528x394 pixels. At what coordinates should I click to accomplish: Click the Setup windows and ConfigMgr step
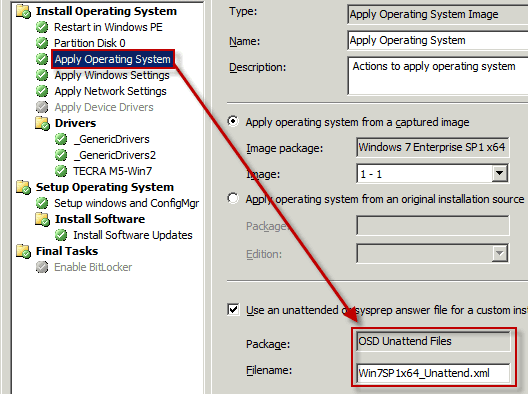point(126,203)
